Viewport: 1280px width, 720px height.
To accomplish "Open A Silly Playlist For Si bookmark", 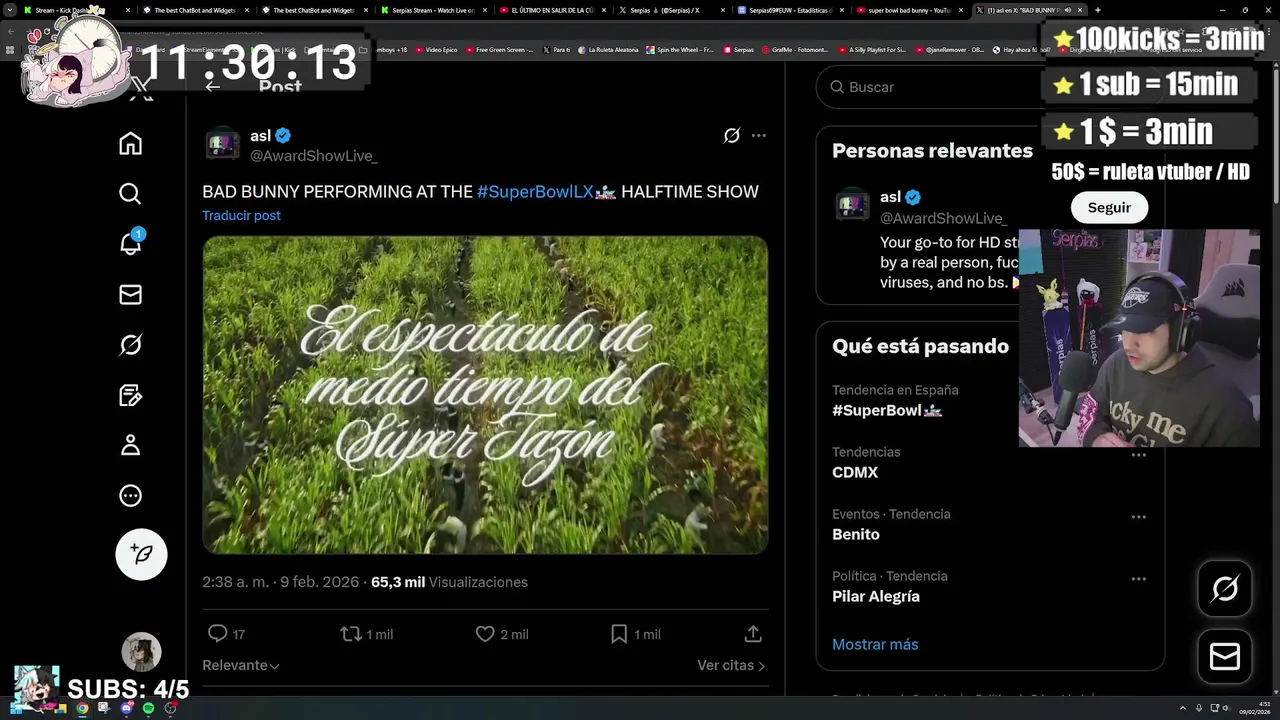I will [x=872, y=49].
